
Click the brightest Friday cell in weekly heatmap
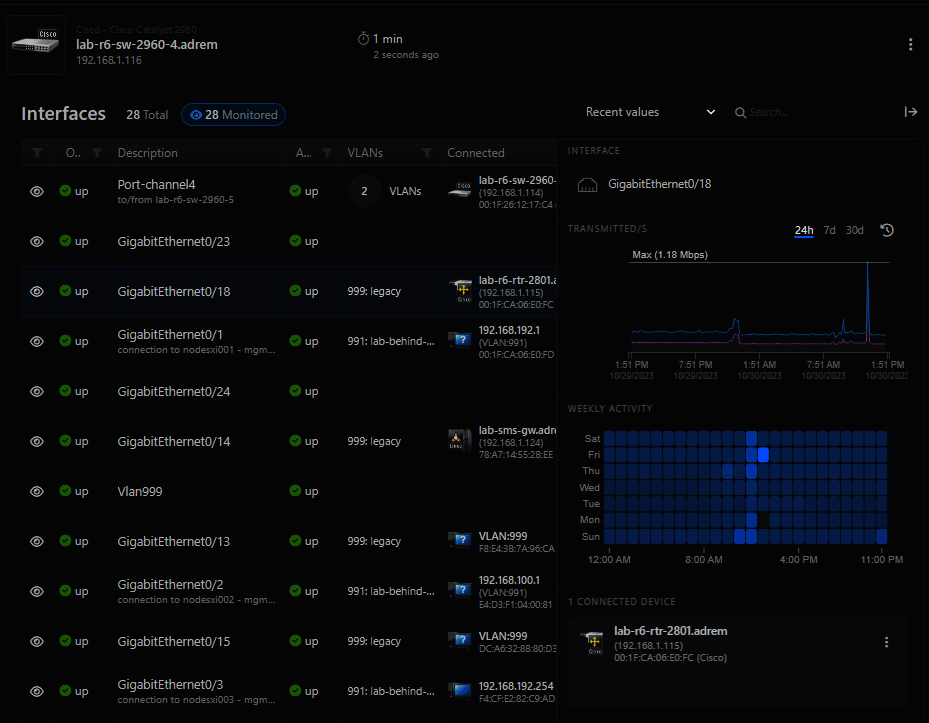pyautogui.click(x=763, y=454)
